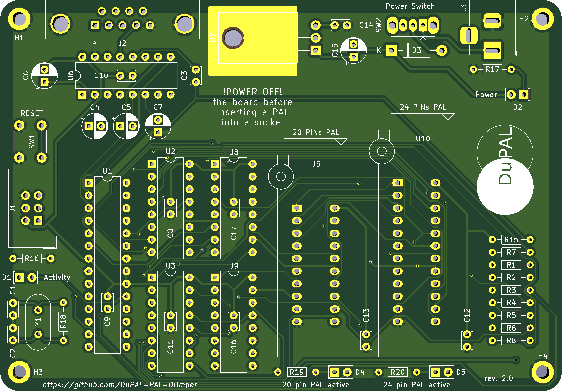The width and height of the screenshot is (562, 391).
Task: Select the white DuPAL logo circle
Action: pyautogui.click(x=505, y=186)
